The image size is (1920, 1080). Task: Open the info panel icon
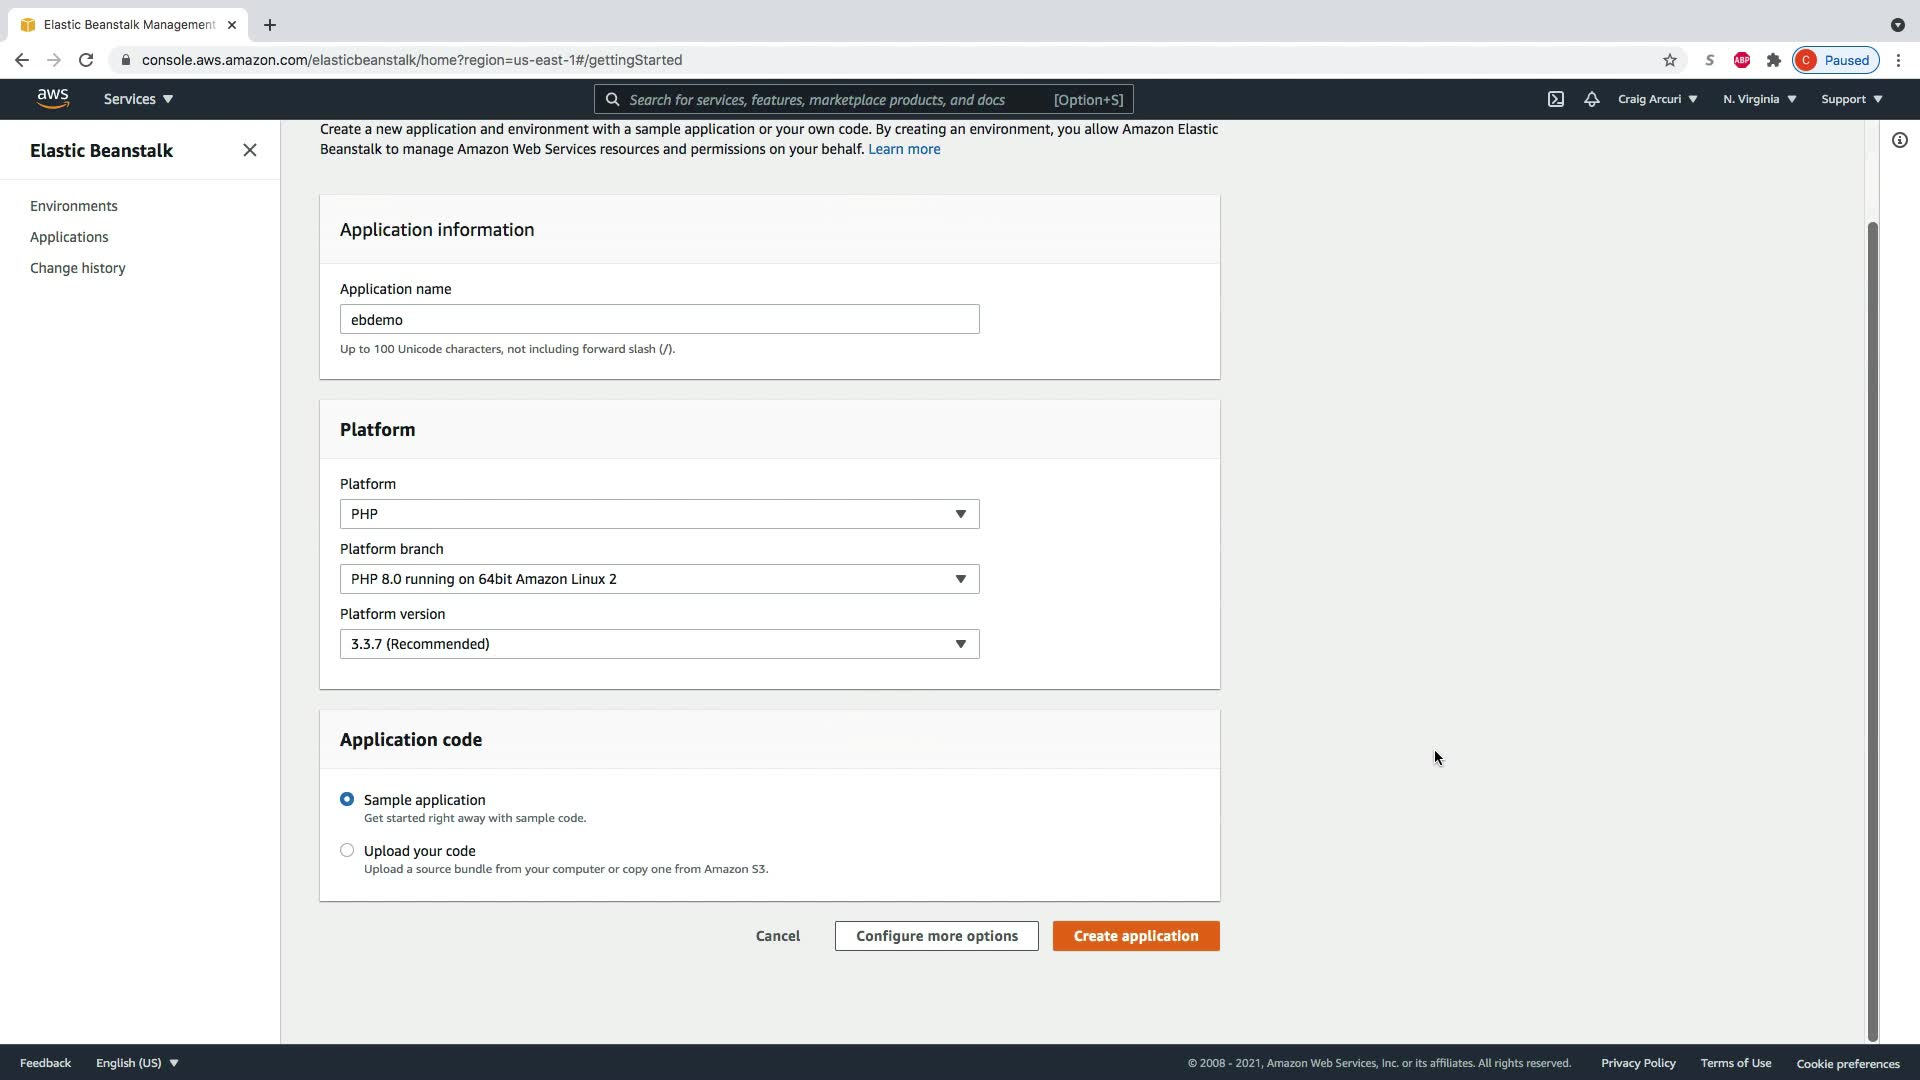(x=1900, y=140)
